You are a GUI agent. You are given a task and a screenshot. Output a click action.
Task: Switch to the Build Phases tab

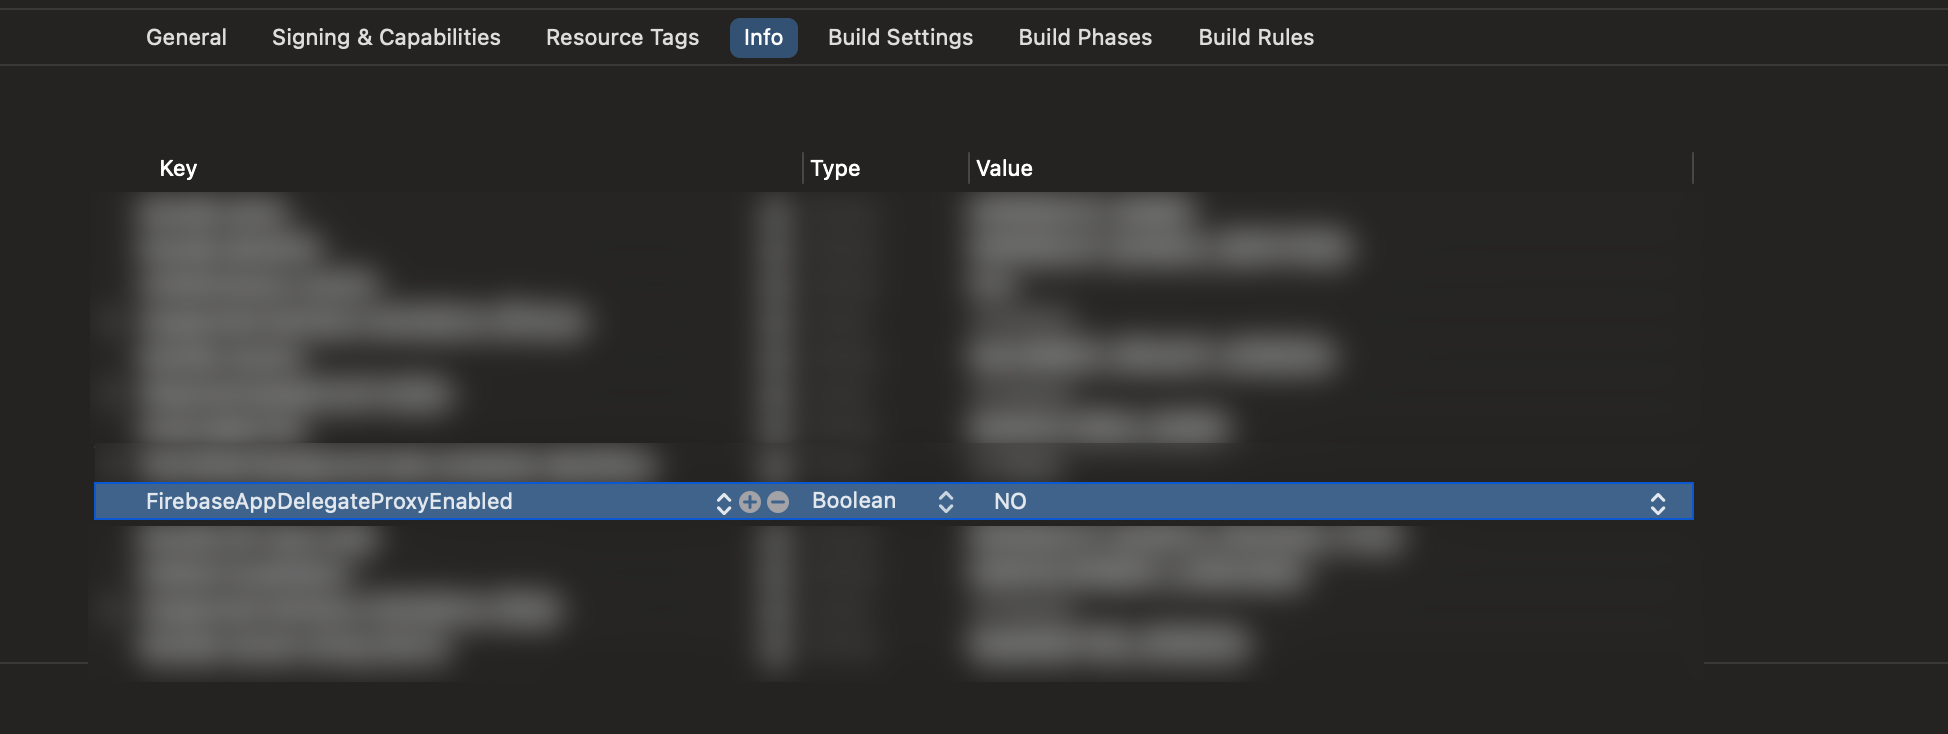(1085, 38)
